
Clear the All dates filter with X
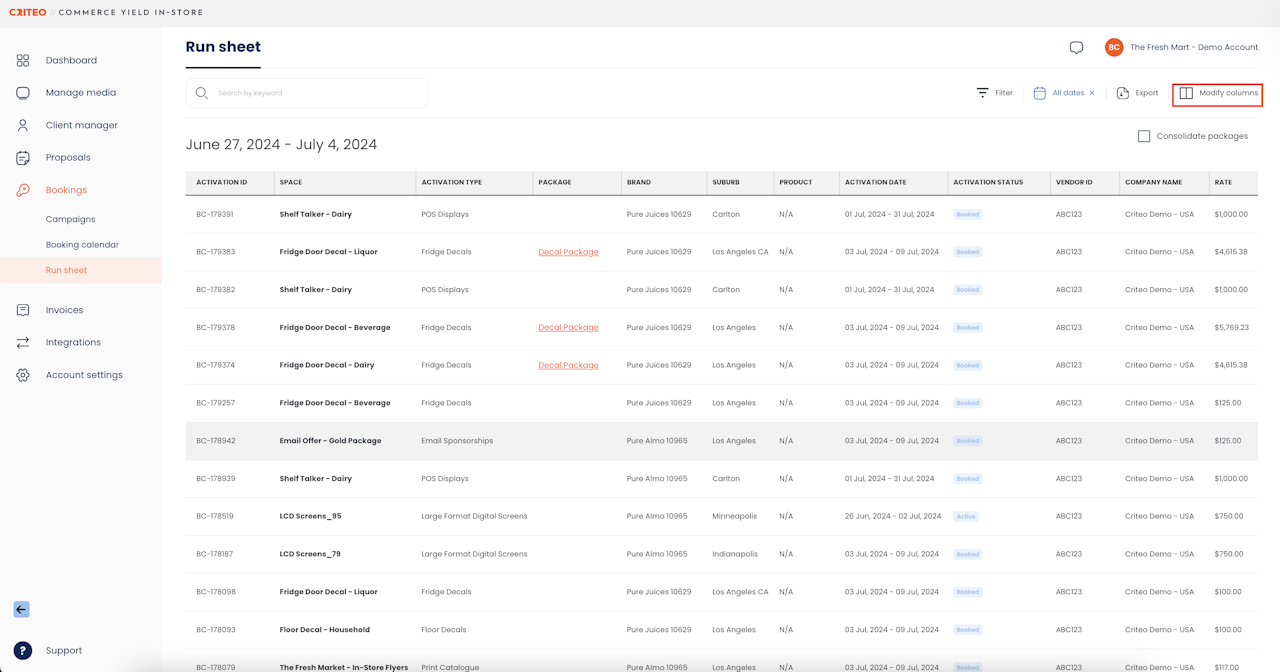coord(1092,93)
